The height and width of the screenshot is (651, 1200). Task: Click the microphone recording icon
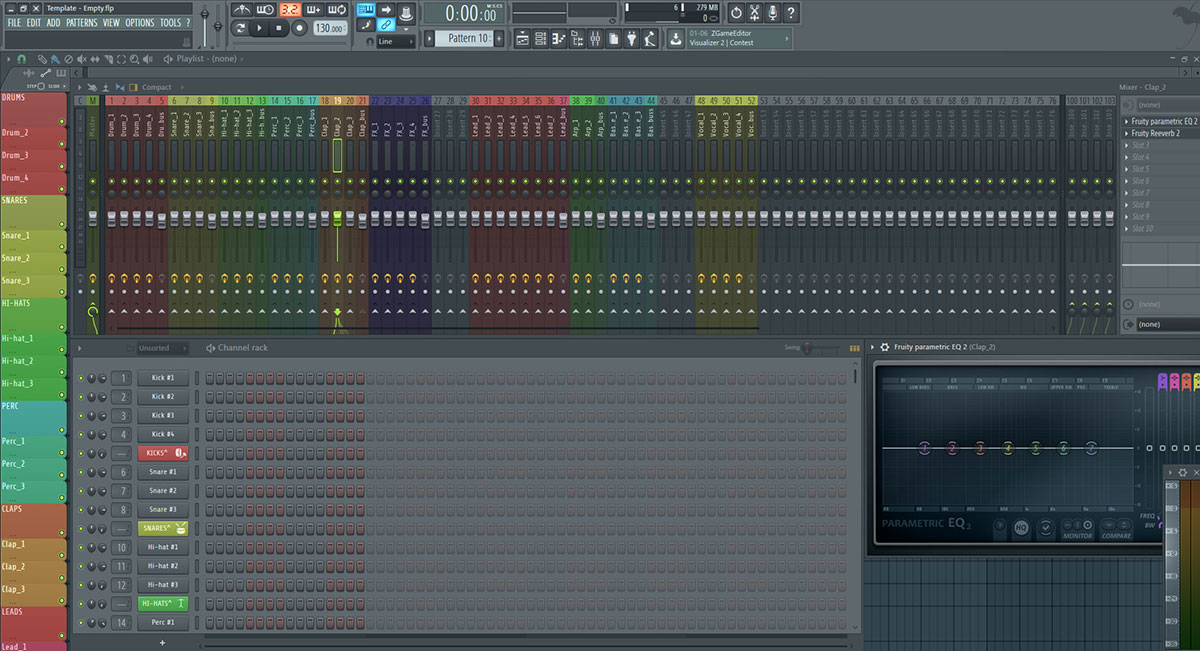(772, 13)
